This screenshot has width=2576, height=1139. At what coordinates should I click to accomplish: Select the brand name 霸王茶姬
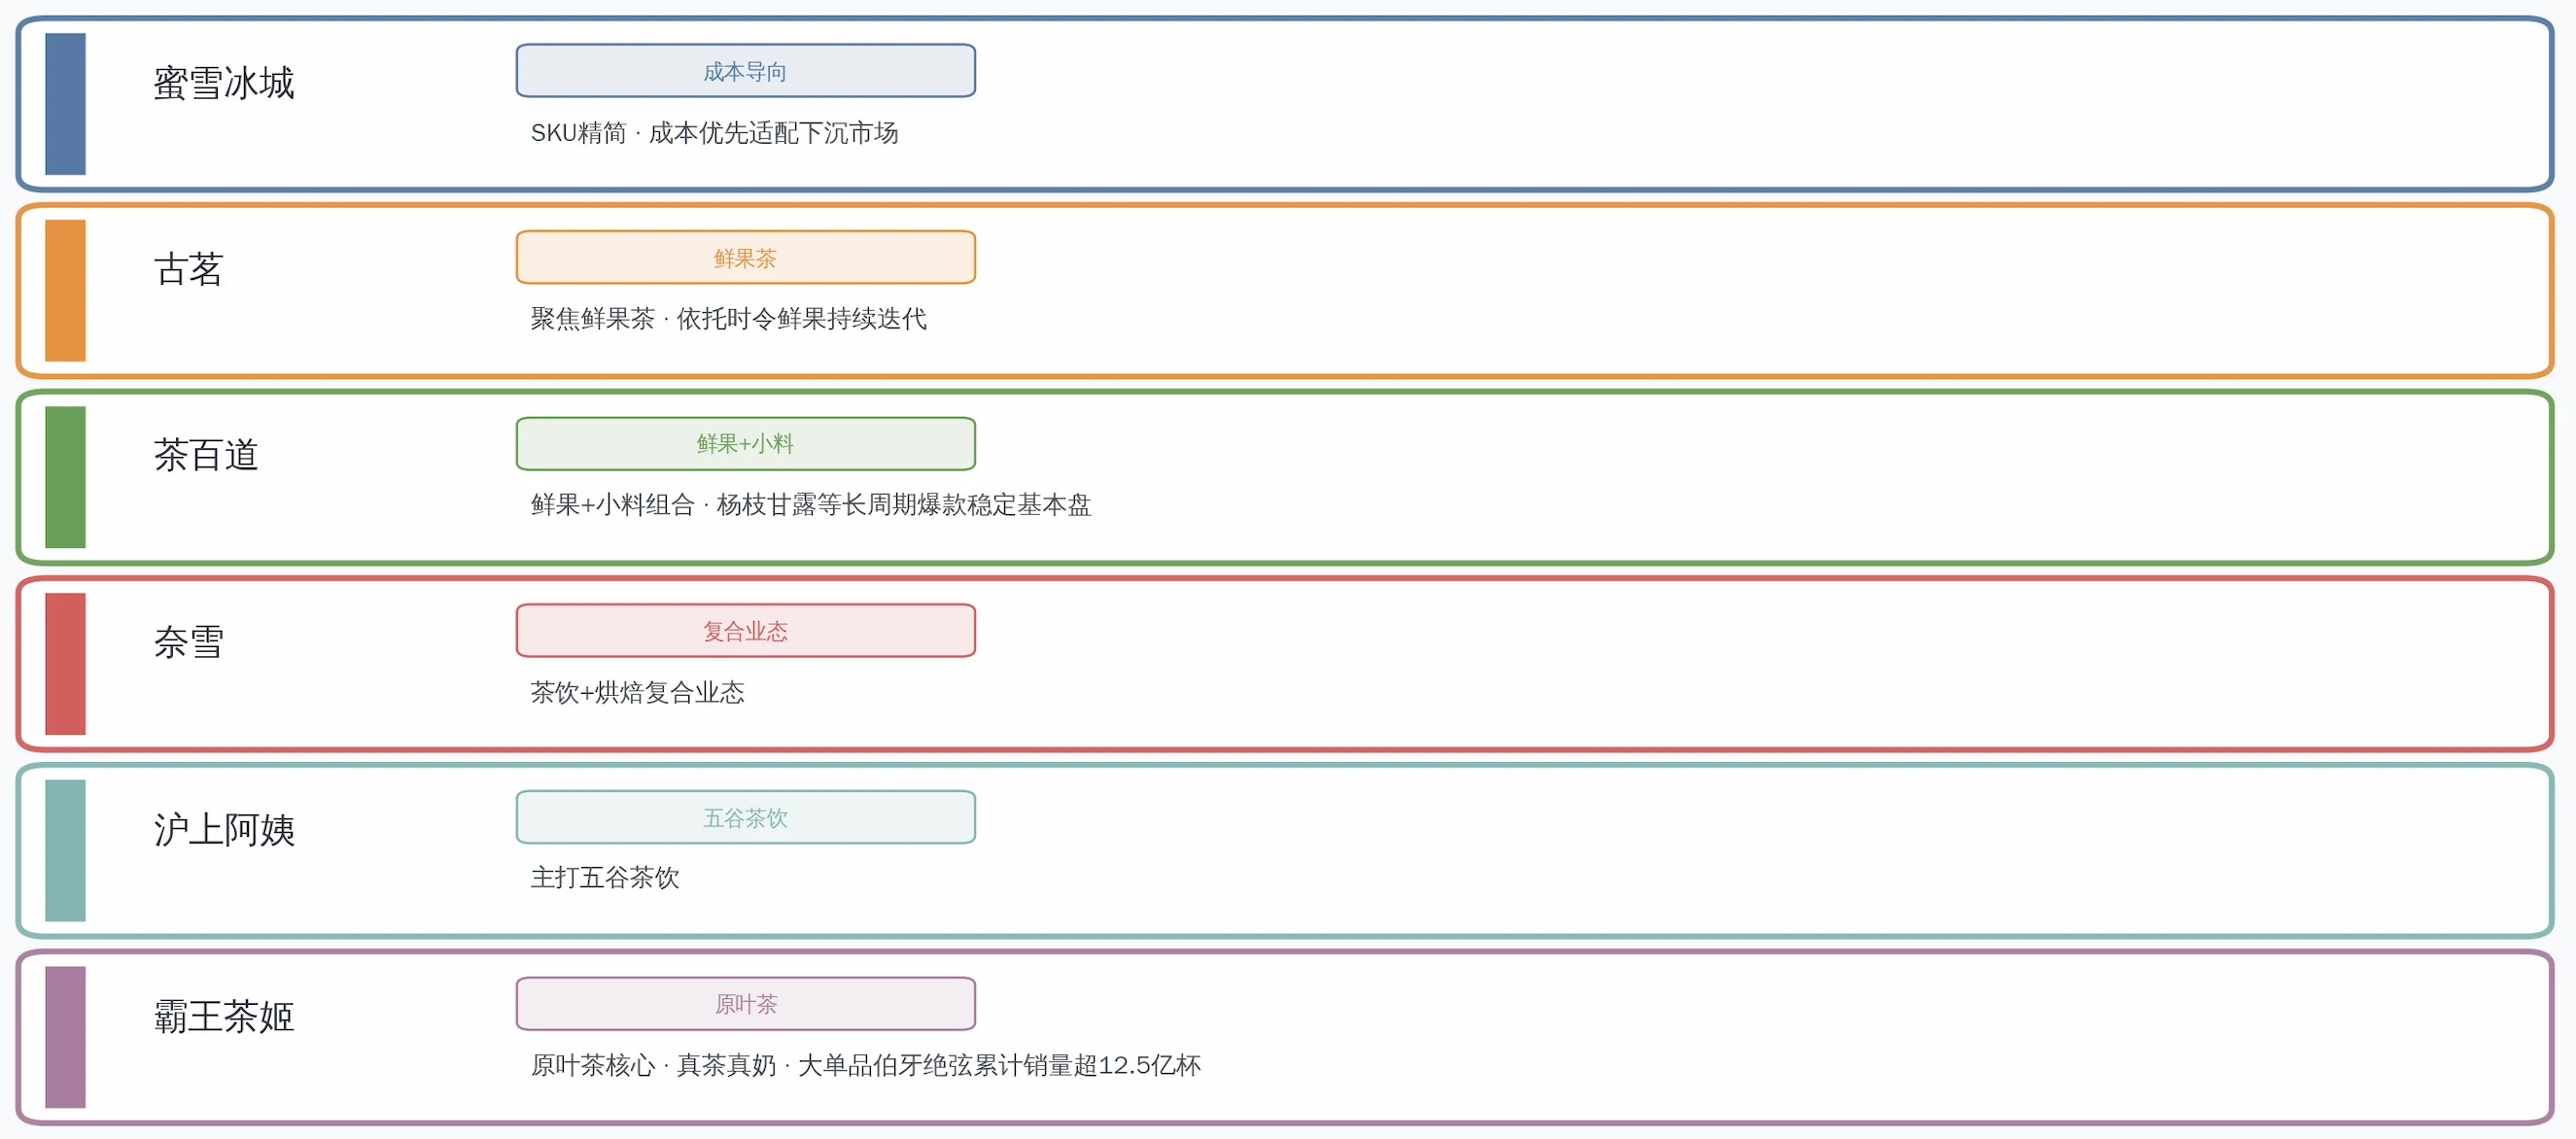click(224, 1016)
